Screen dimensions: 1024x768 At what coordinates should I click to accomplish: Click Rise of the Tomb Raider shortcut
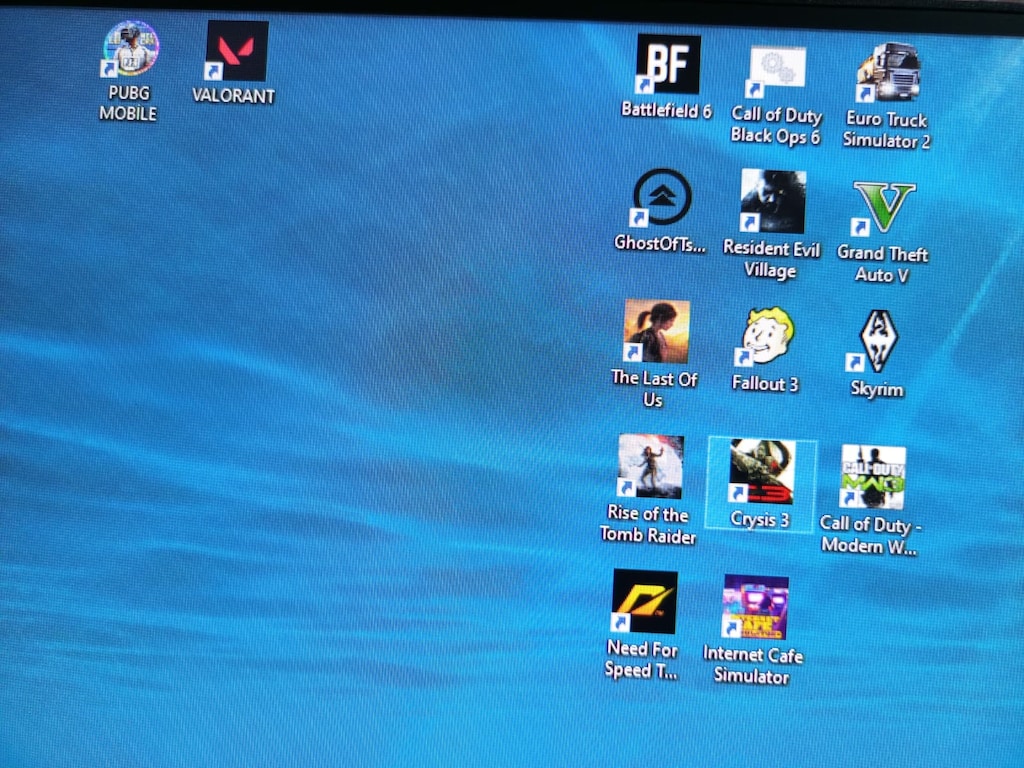click(x=650, y=466)
